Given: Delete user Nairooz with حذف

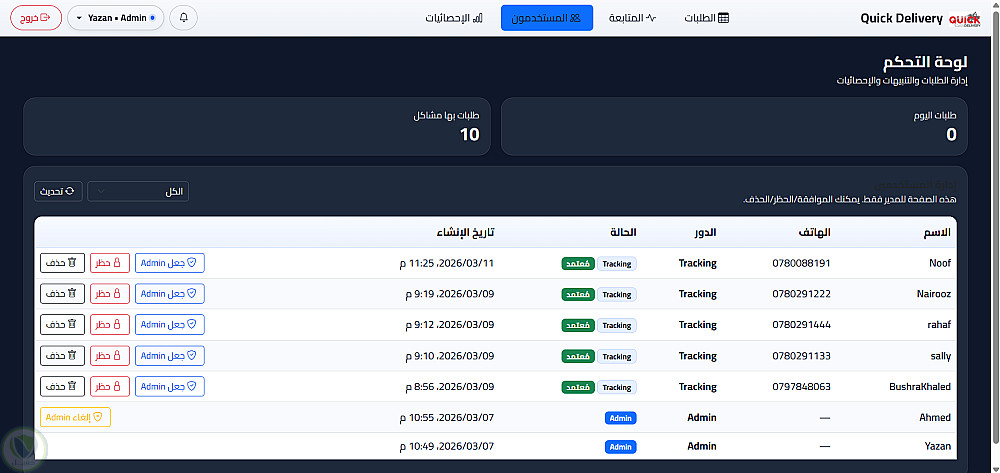Looking at the screenshot, I should [62, 294].
